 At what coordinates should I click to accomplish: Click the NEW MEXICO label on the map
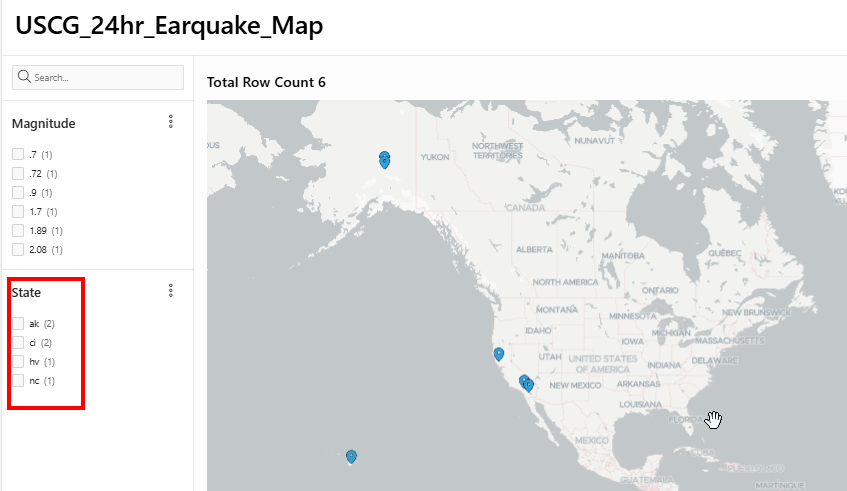tap(575, 385)
